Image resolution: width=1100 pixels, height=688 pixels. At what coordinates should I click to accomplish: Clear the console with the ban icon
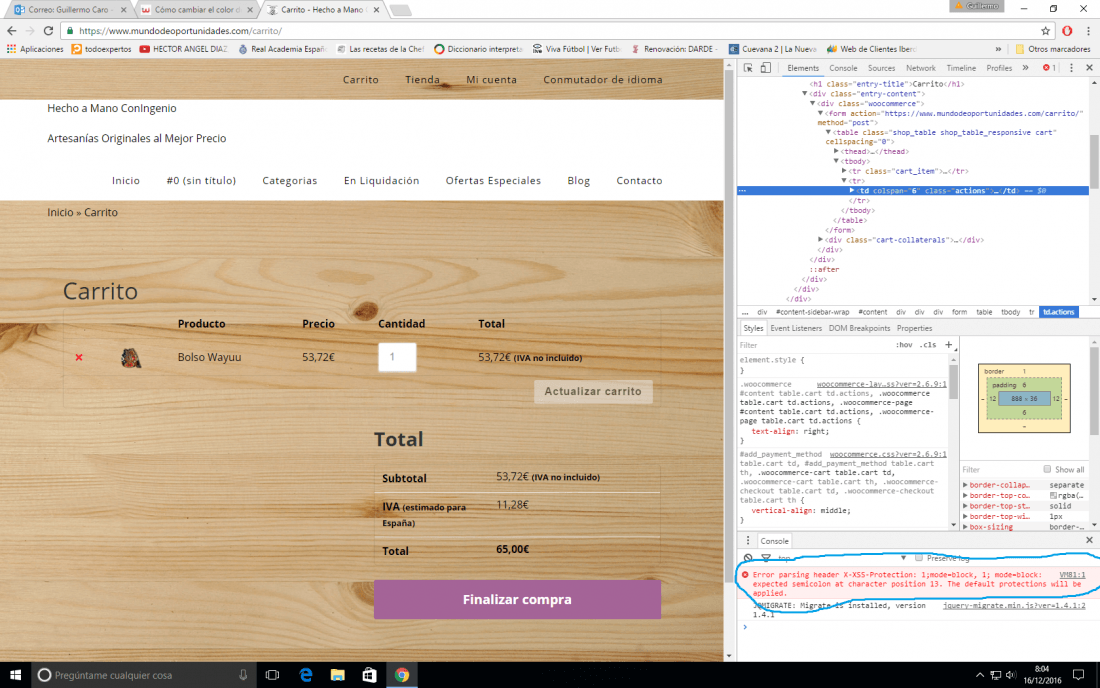(749, 558)
